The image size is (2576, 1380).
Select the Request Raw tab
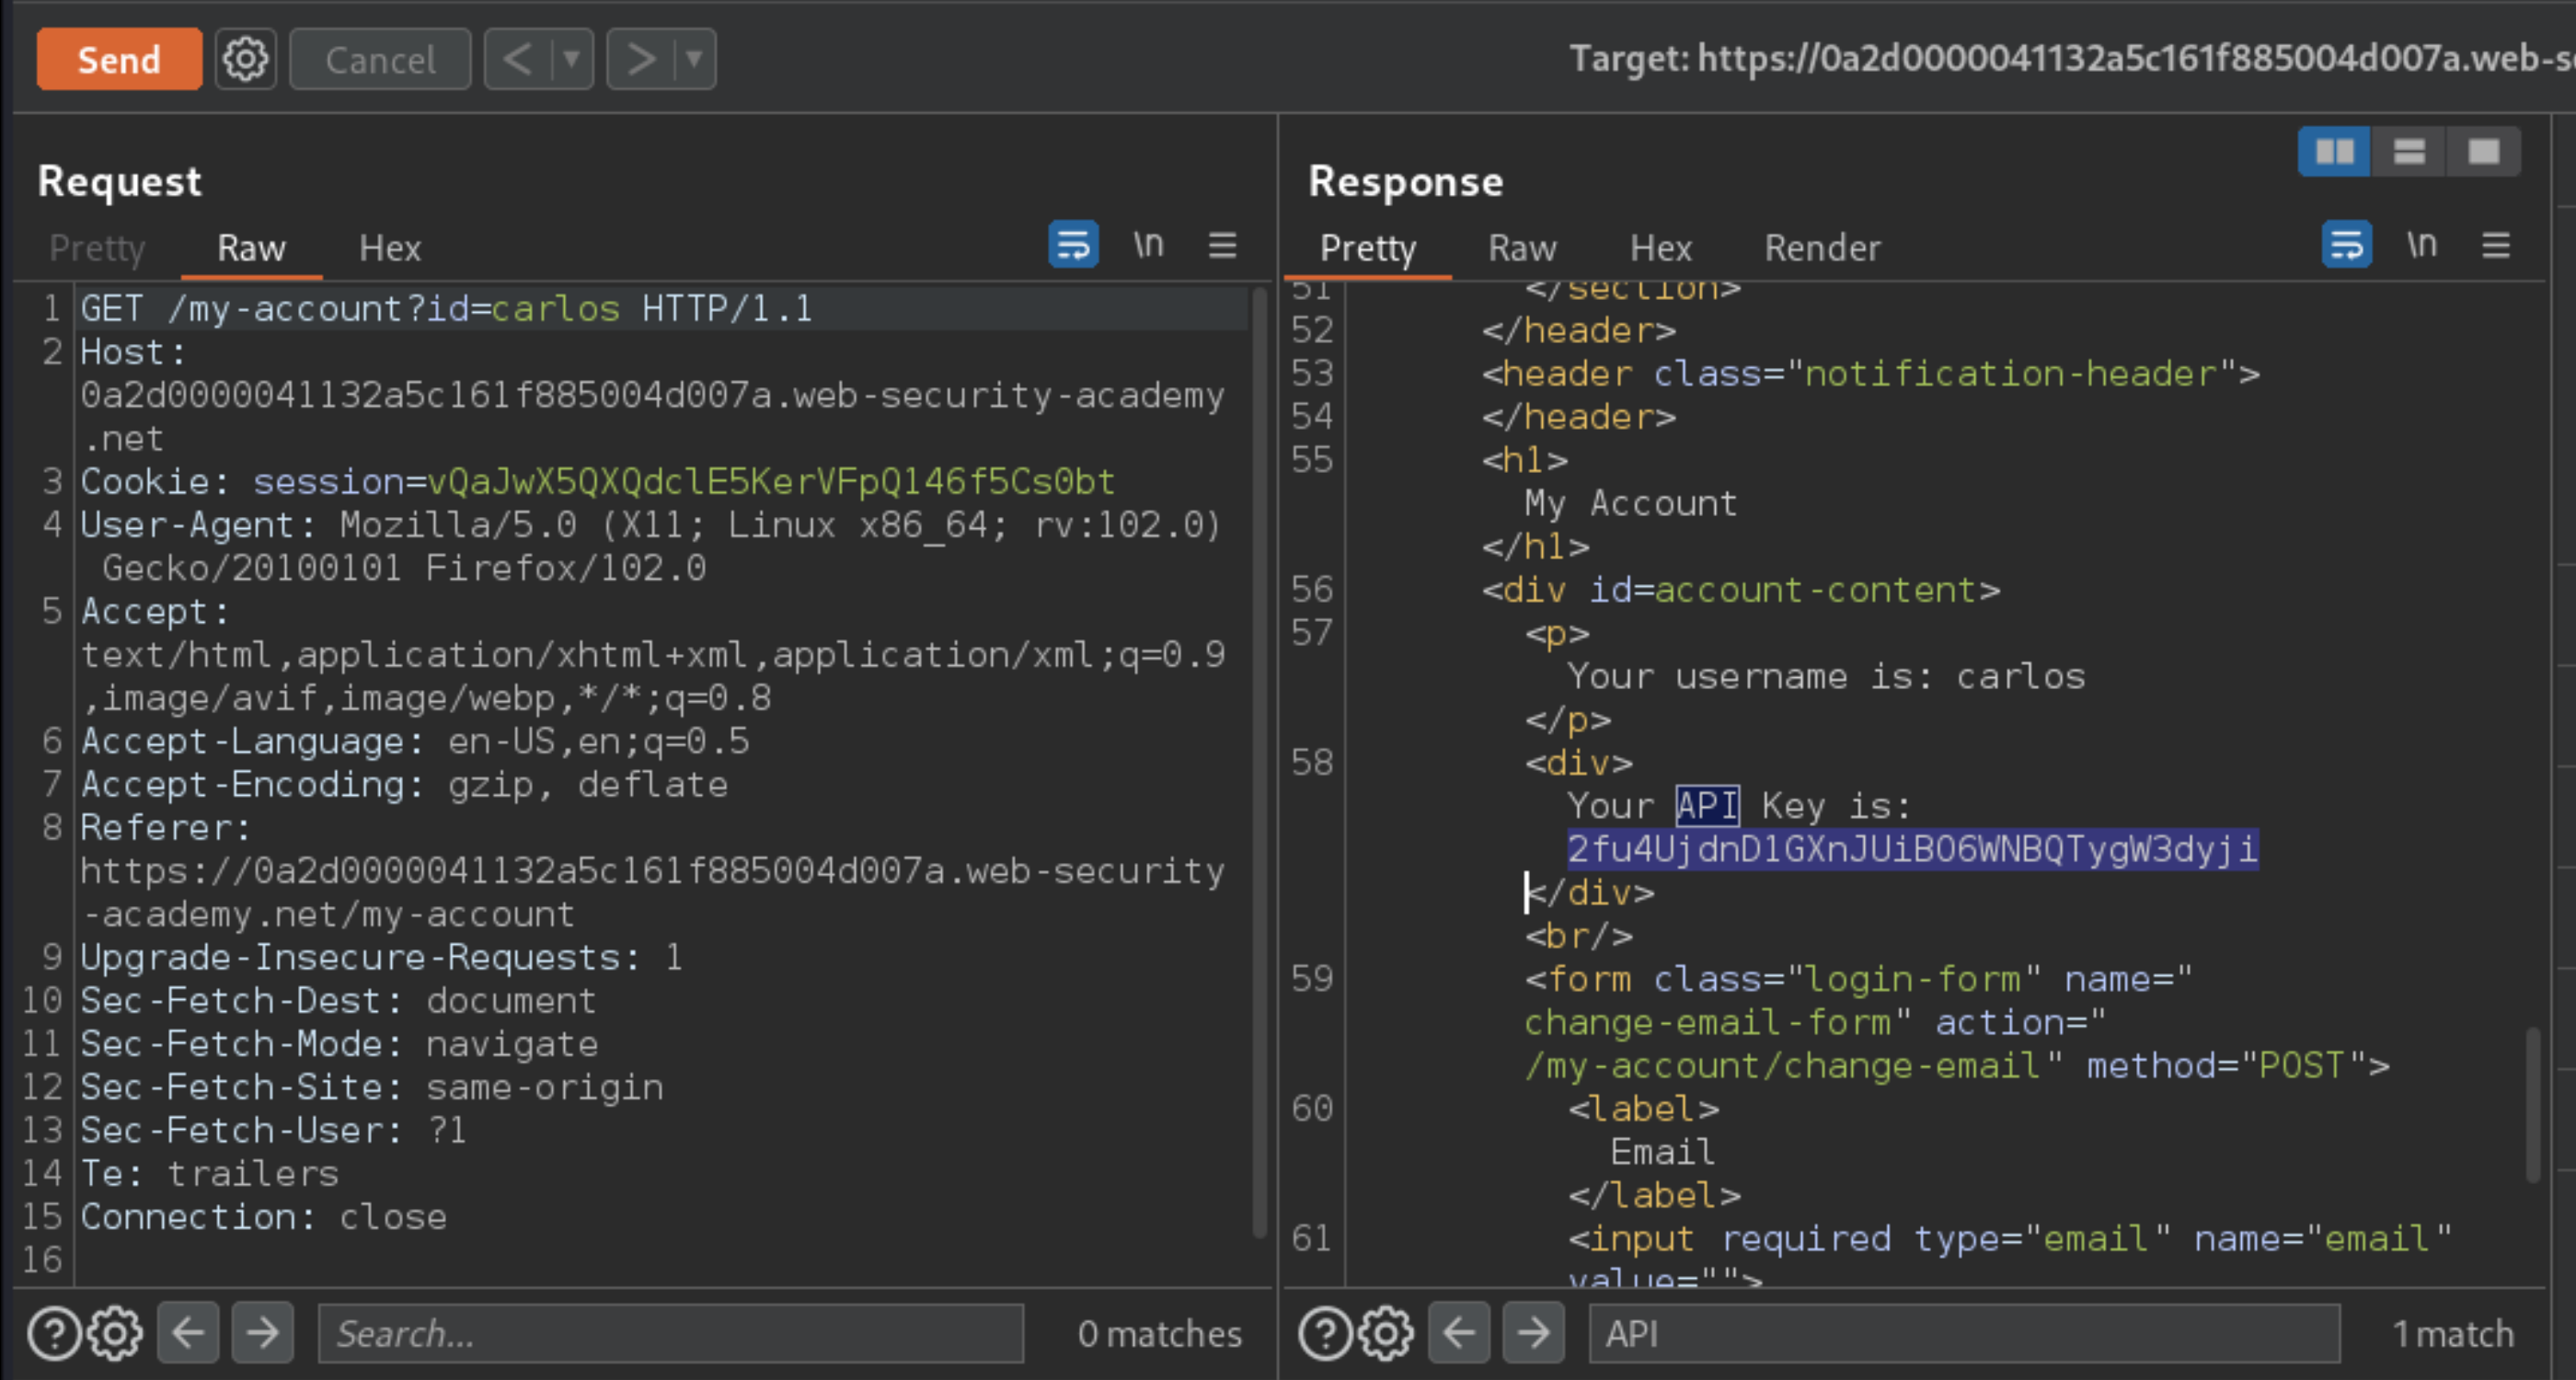[251, 248]
